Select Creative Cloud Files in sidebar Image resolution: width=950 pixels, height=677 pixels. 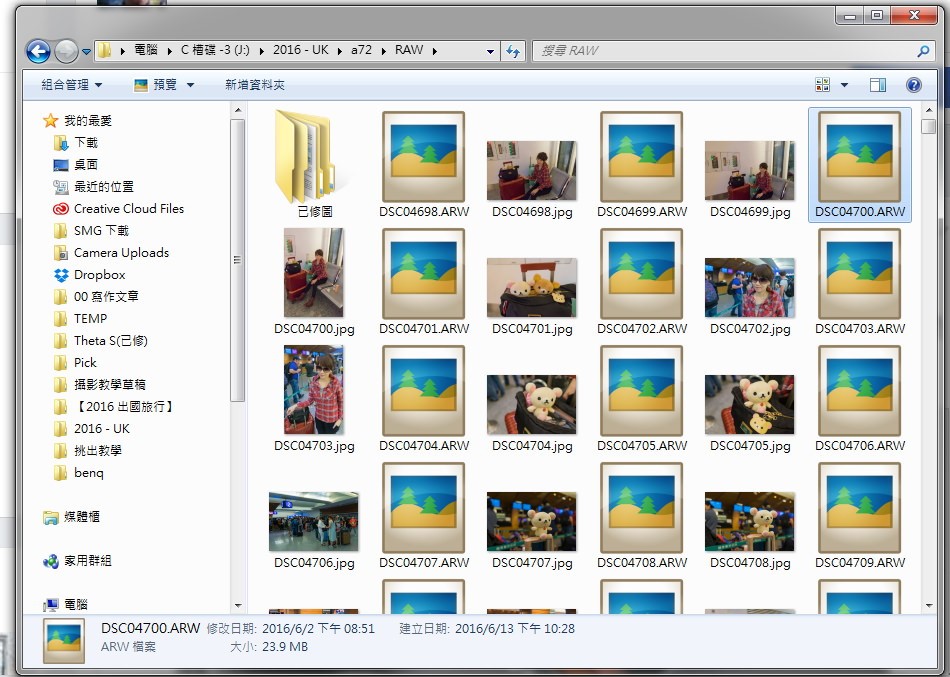tap(128, 209)
